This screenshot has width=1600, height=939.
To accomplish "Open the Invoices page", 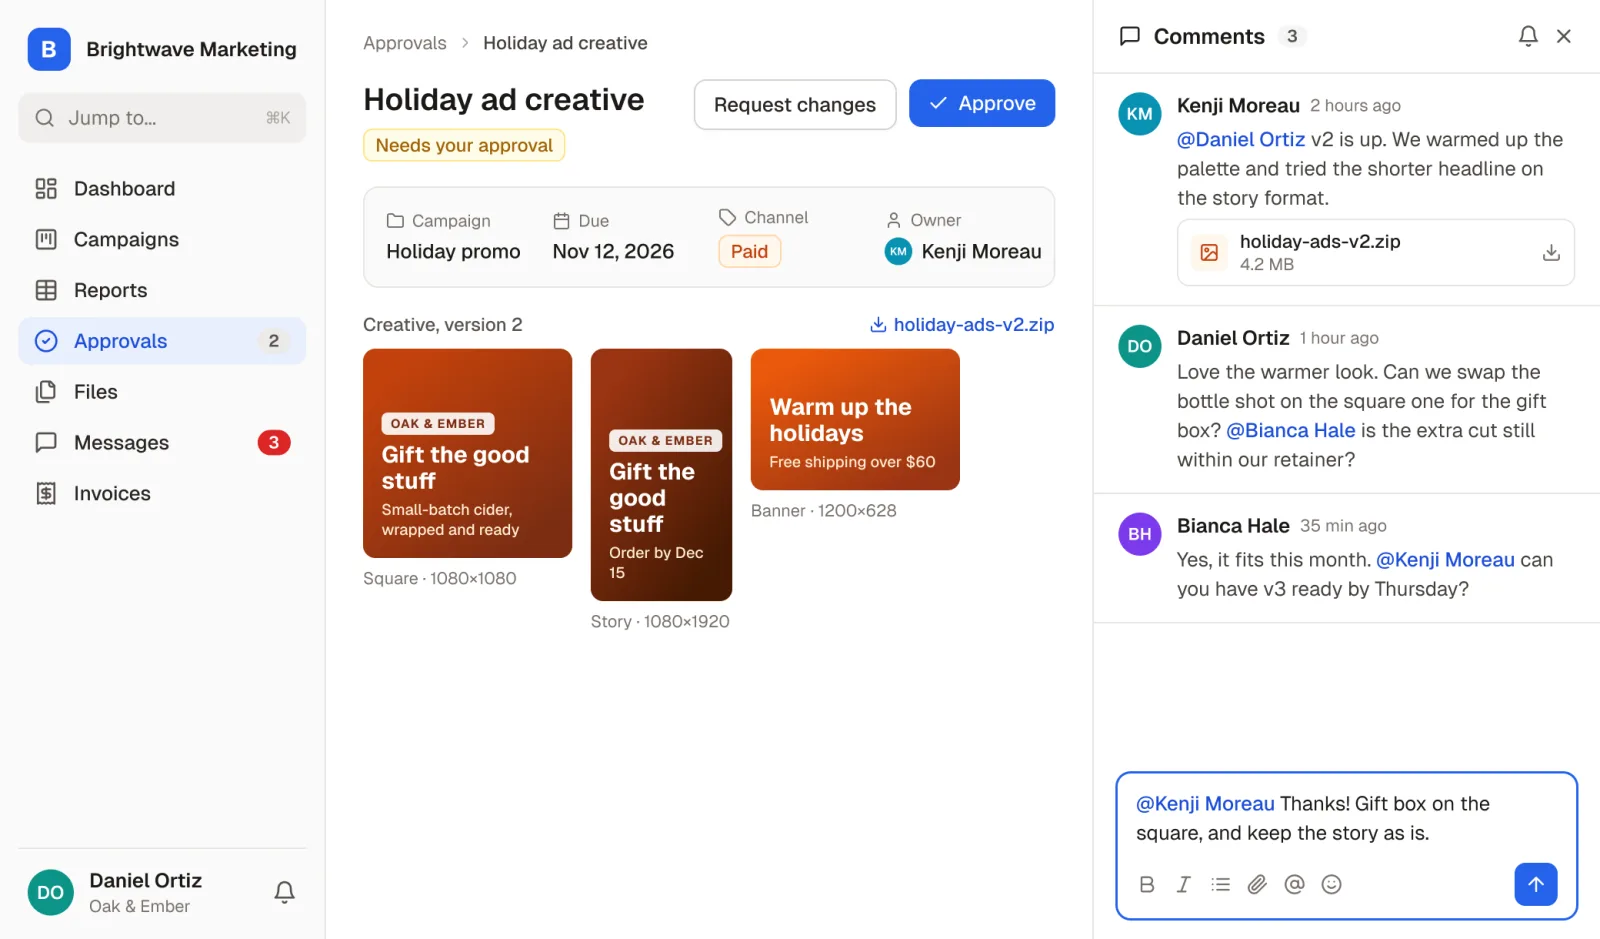I will pos(162,494).
